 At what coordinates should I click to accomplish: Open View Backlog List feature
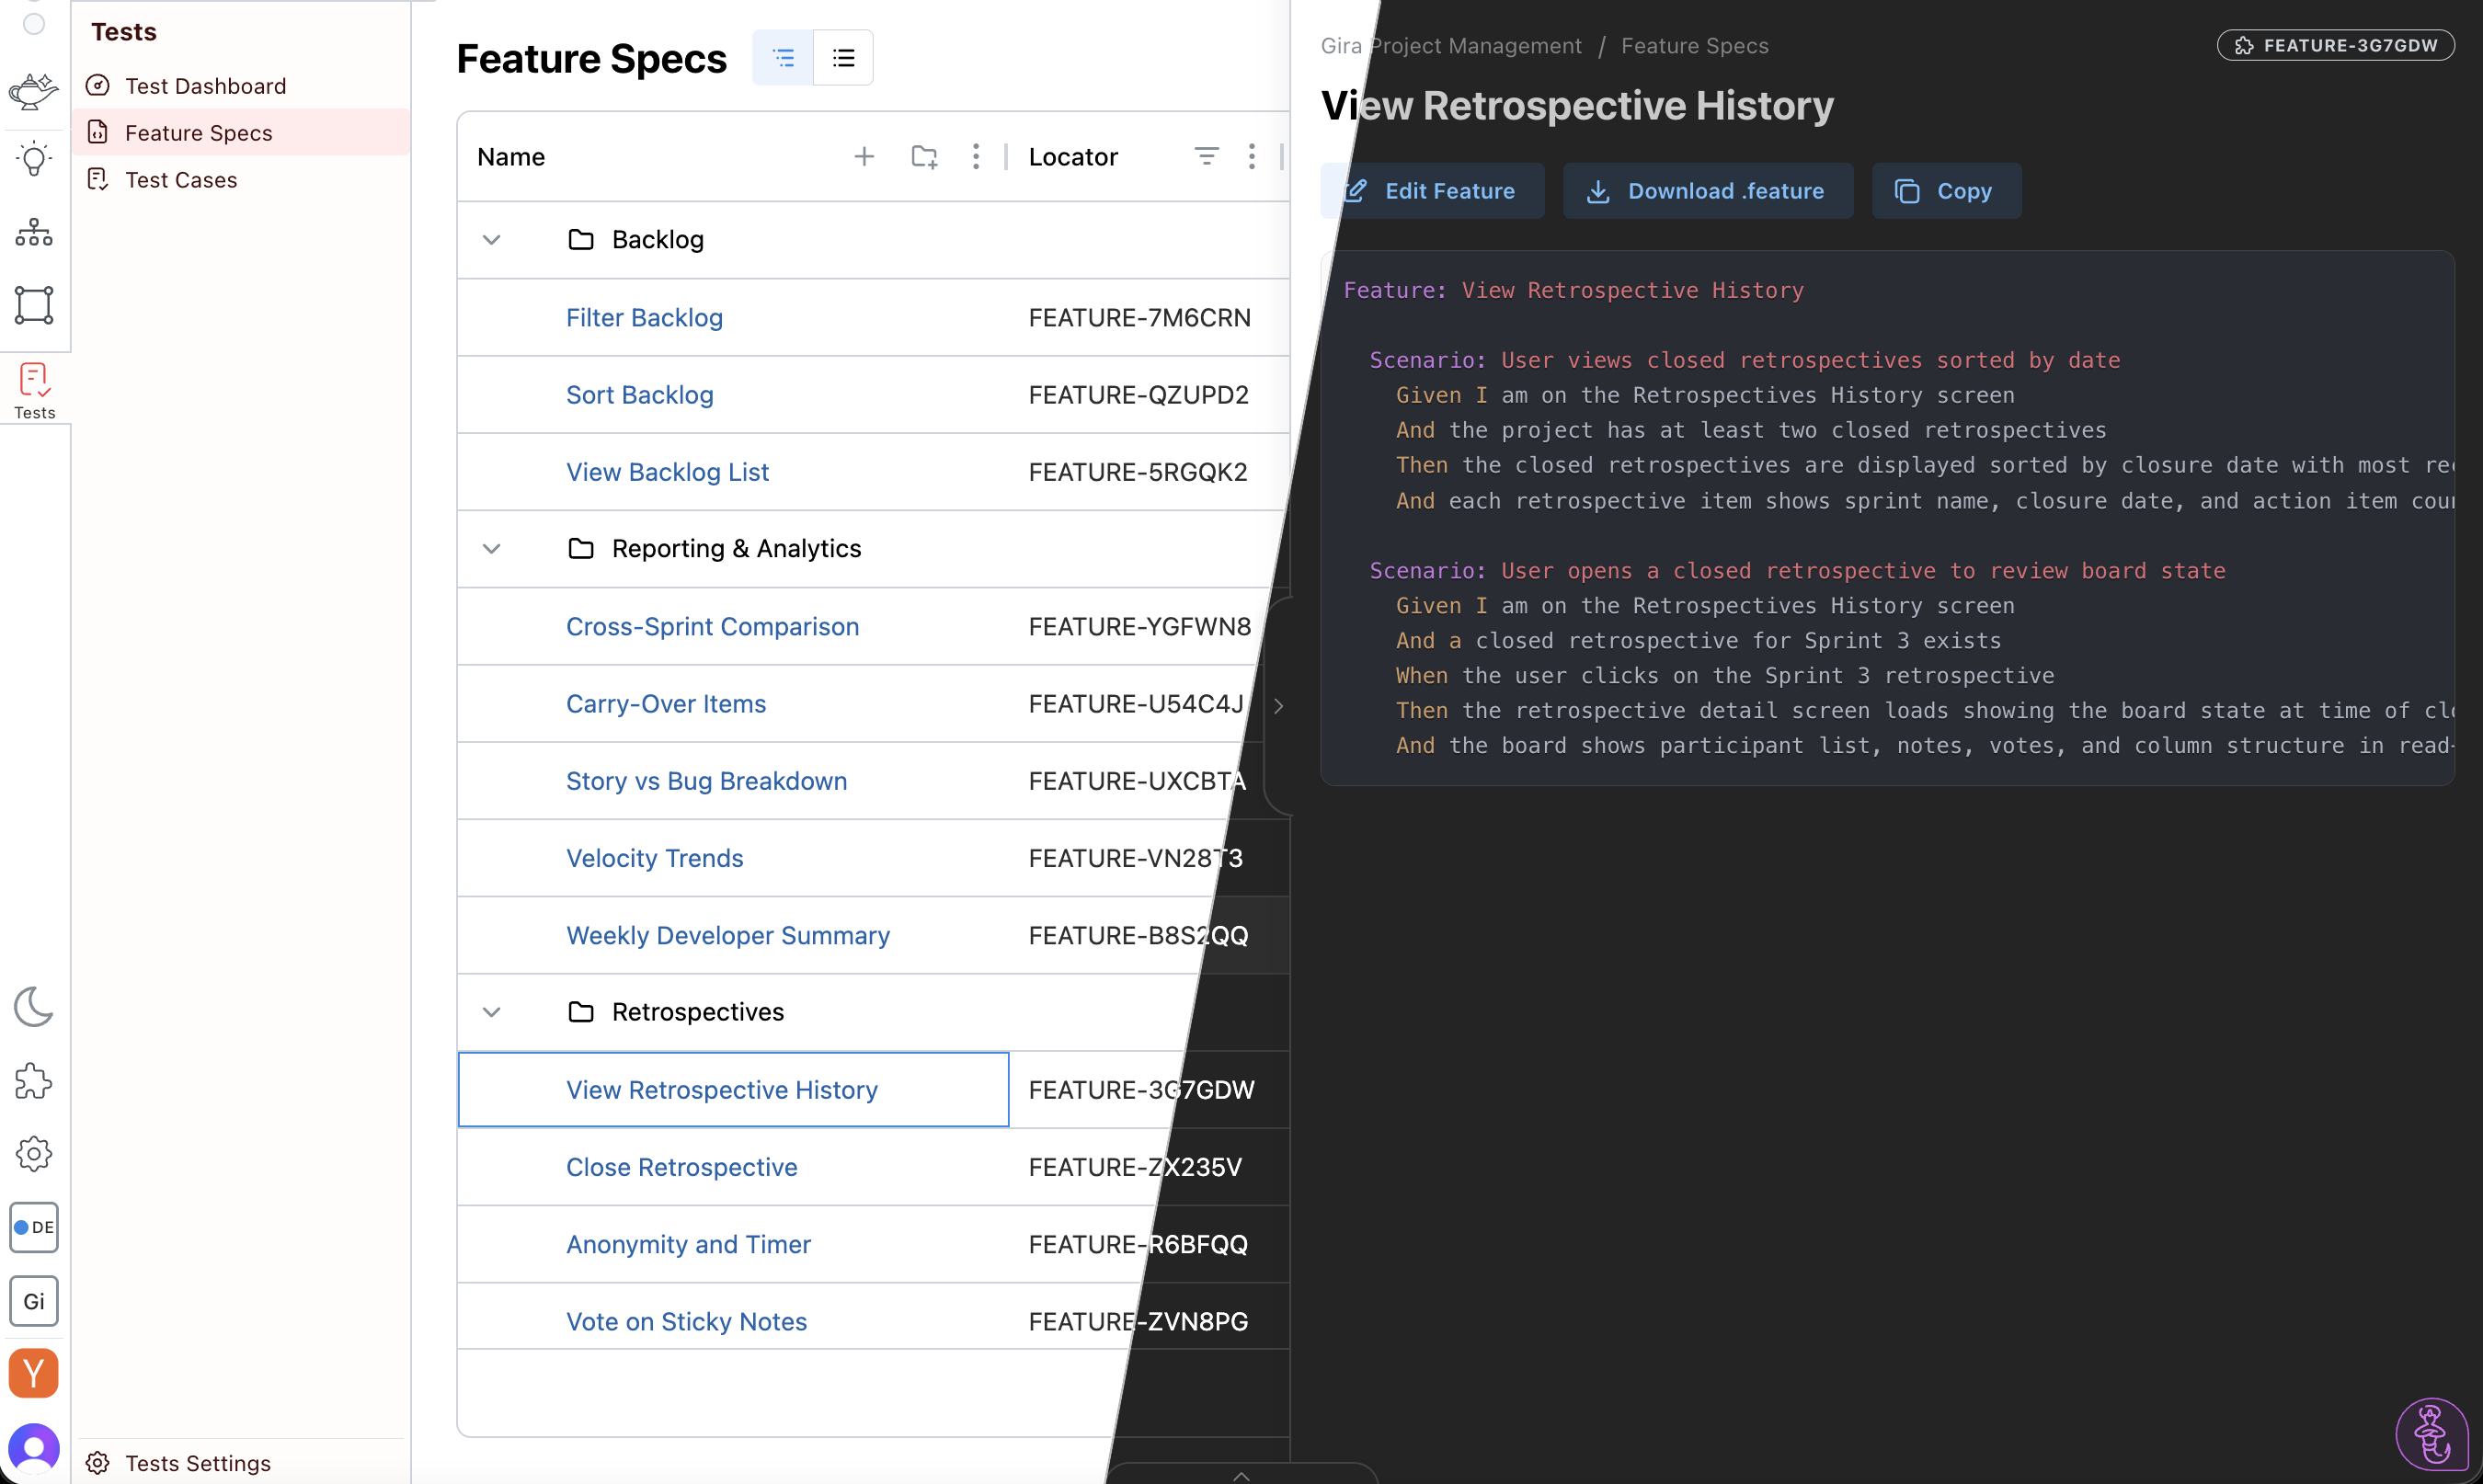667,472
